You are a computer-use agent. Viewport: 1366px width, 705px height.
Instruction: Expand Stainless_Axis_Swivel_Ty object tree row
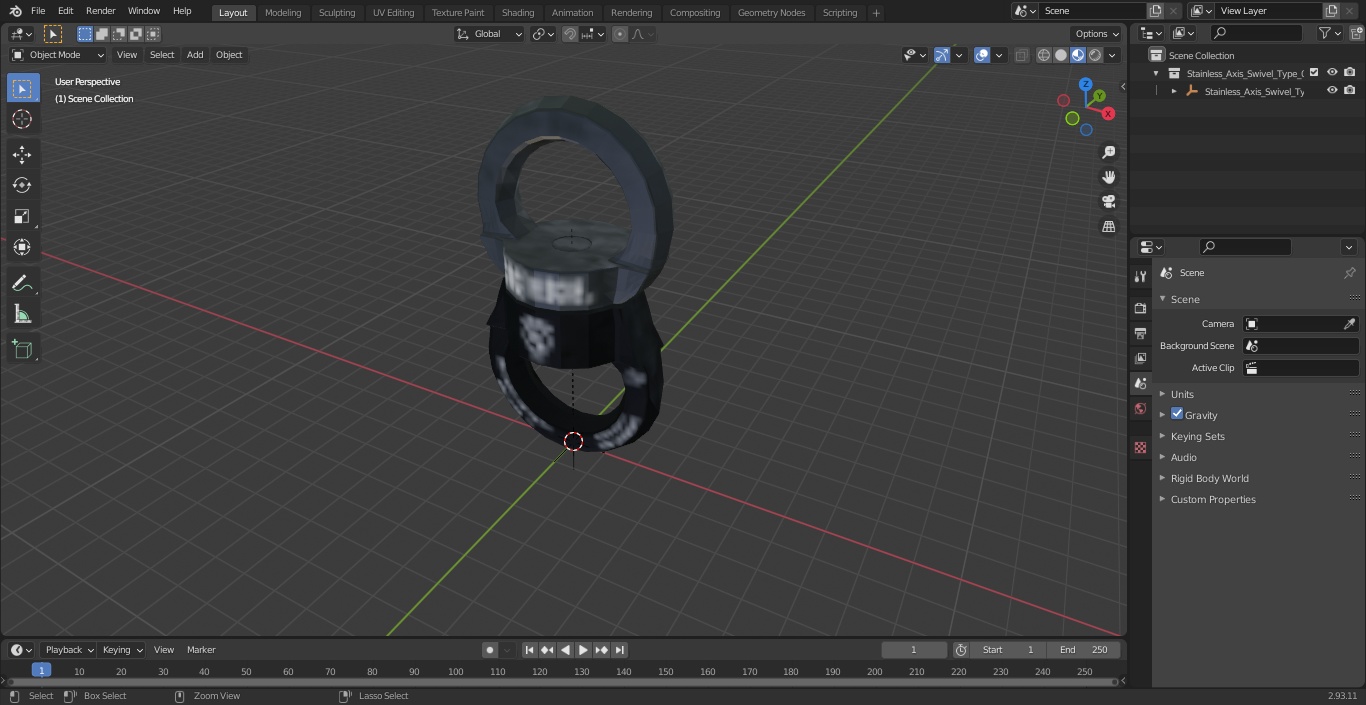pos(1174,91)
